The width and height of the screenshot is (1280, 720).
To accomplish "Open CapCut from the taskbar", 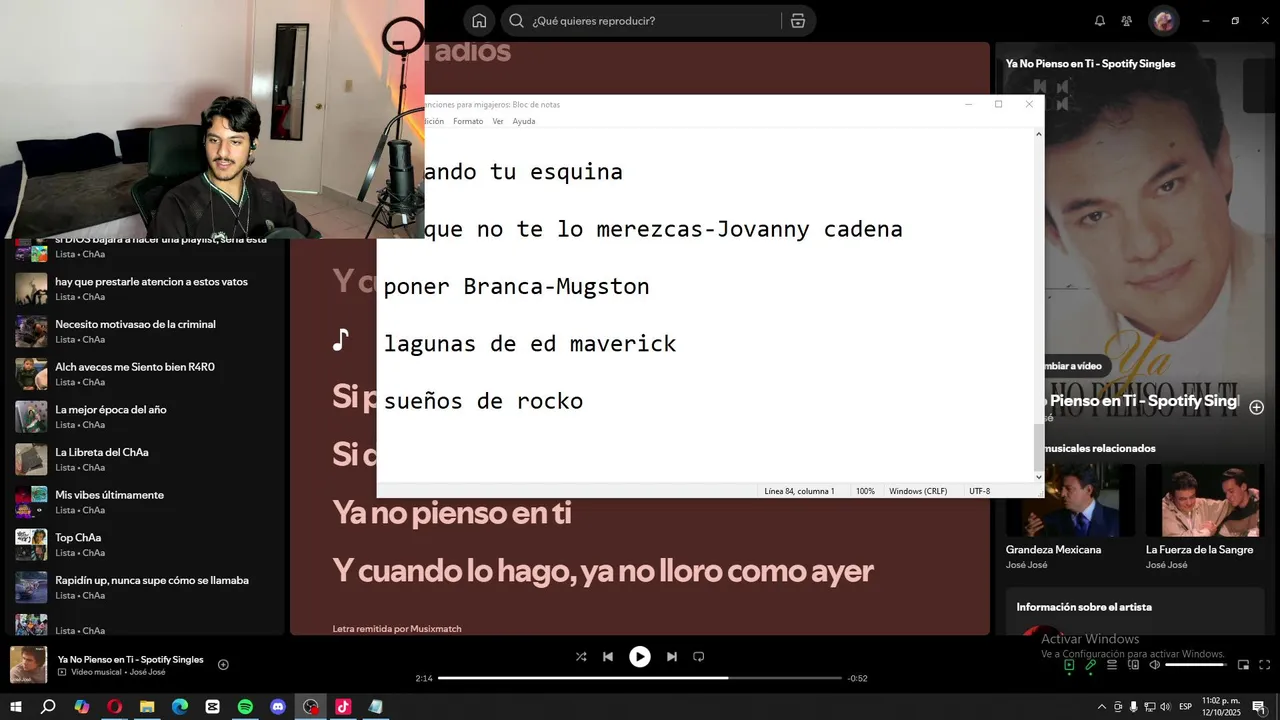I will point(212,707).
